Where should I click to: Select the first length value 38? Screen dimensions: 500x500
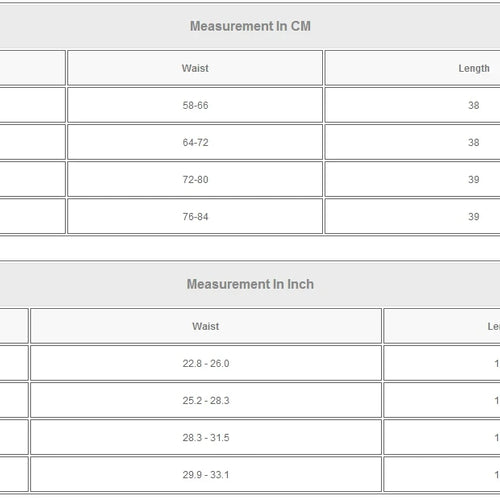click(413, 105)
